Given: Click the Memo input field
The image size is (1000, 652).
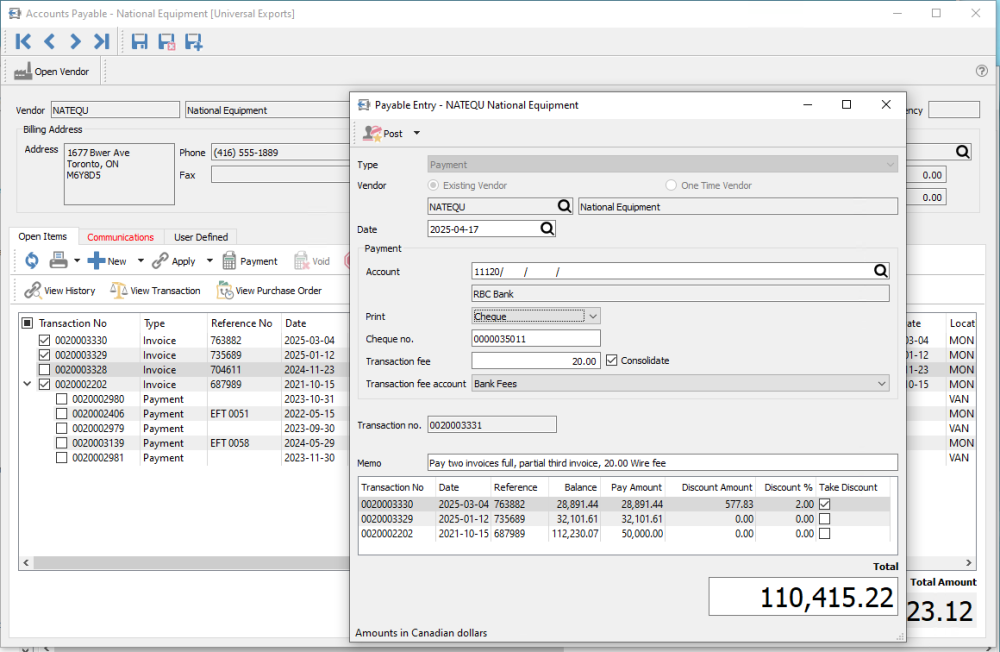Looking at the screenshot, I should 662,463.
